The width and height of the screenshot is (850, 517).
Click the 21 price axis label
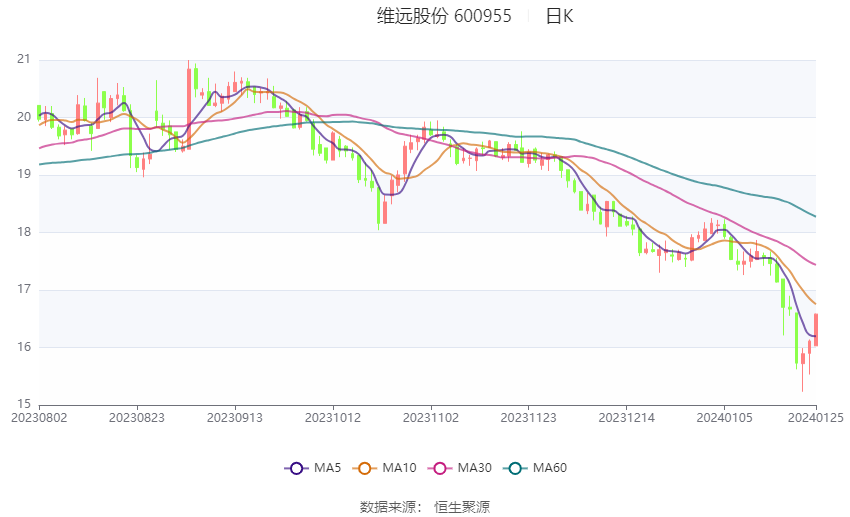pyautogui.click(x=24, y=59)
